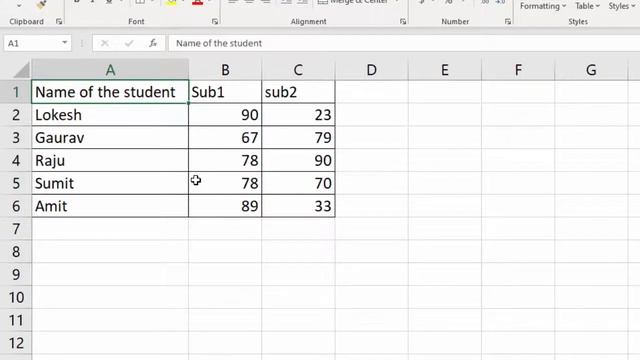This screenshot has height=360, width=640.
Task: Select Amit's sub2 score 33
Action: point(298,206)
